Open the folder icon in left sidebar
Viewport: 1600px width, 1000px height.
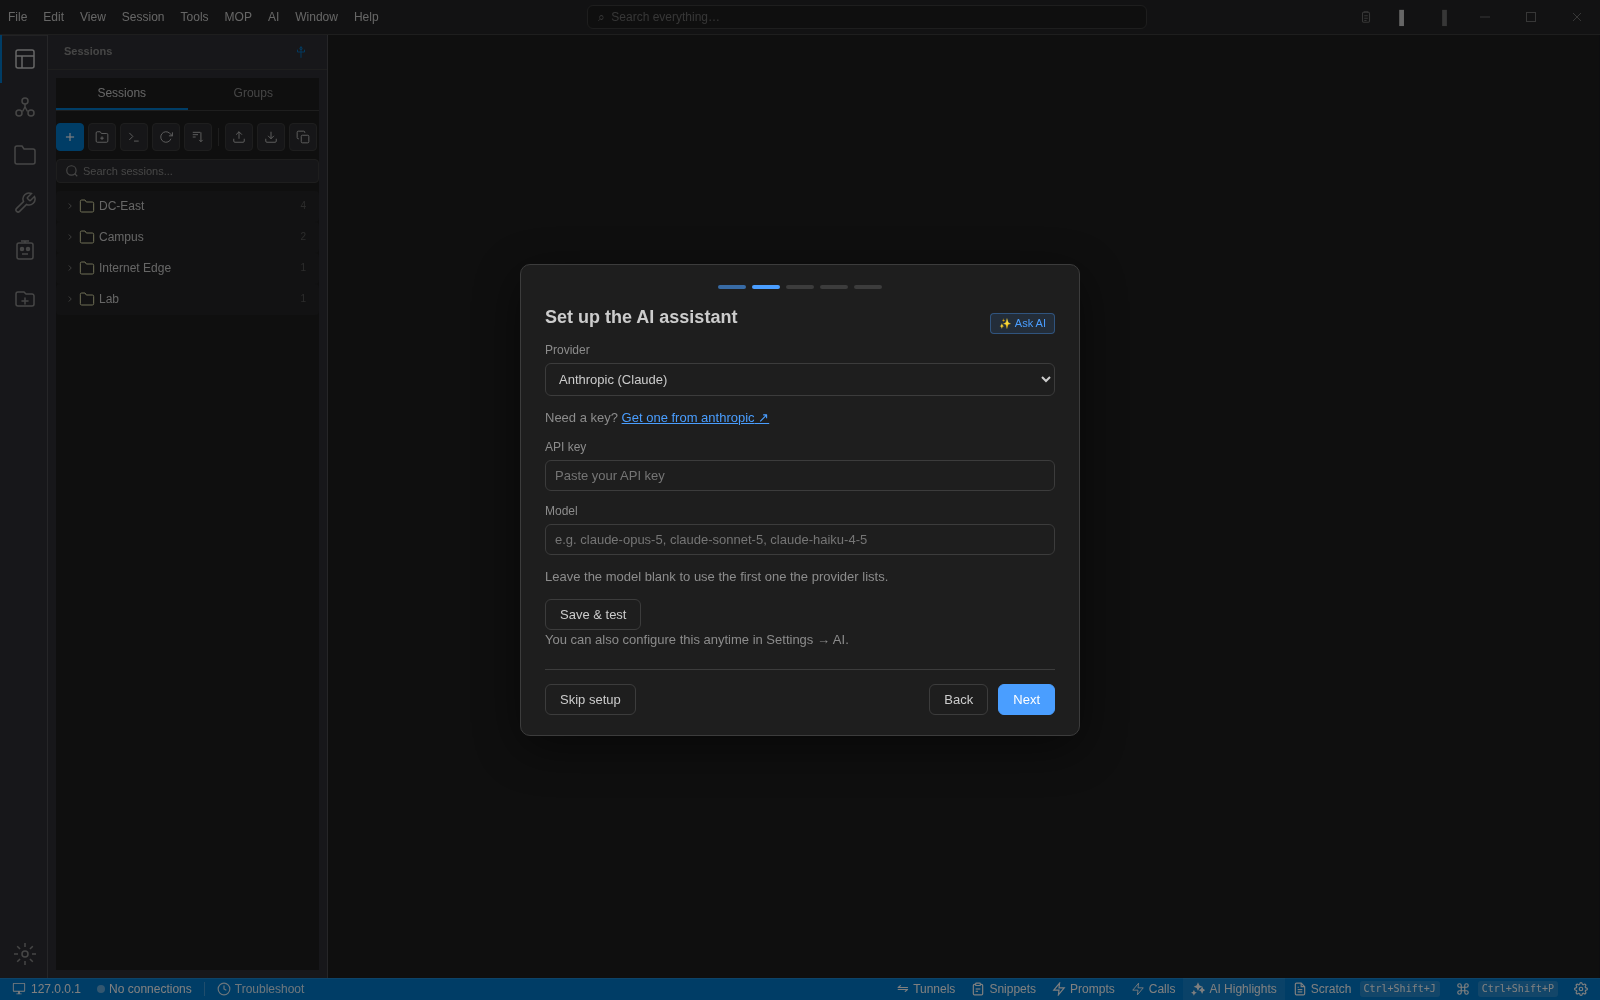(x=25, y=155)
